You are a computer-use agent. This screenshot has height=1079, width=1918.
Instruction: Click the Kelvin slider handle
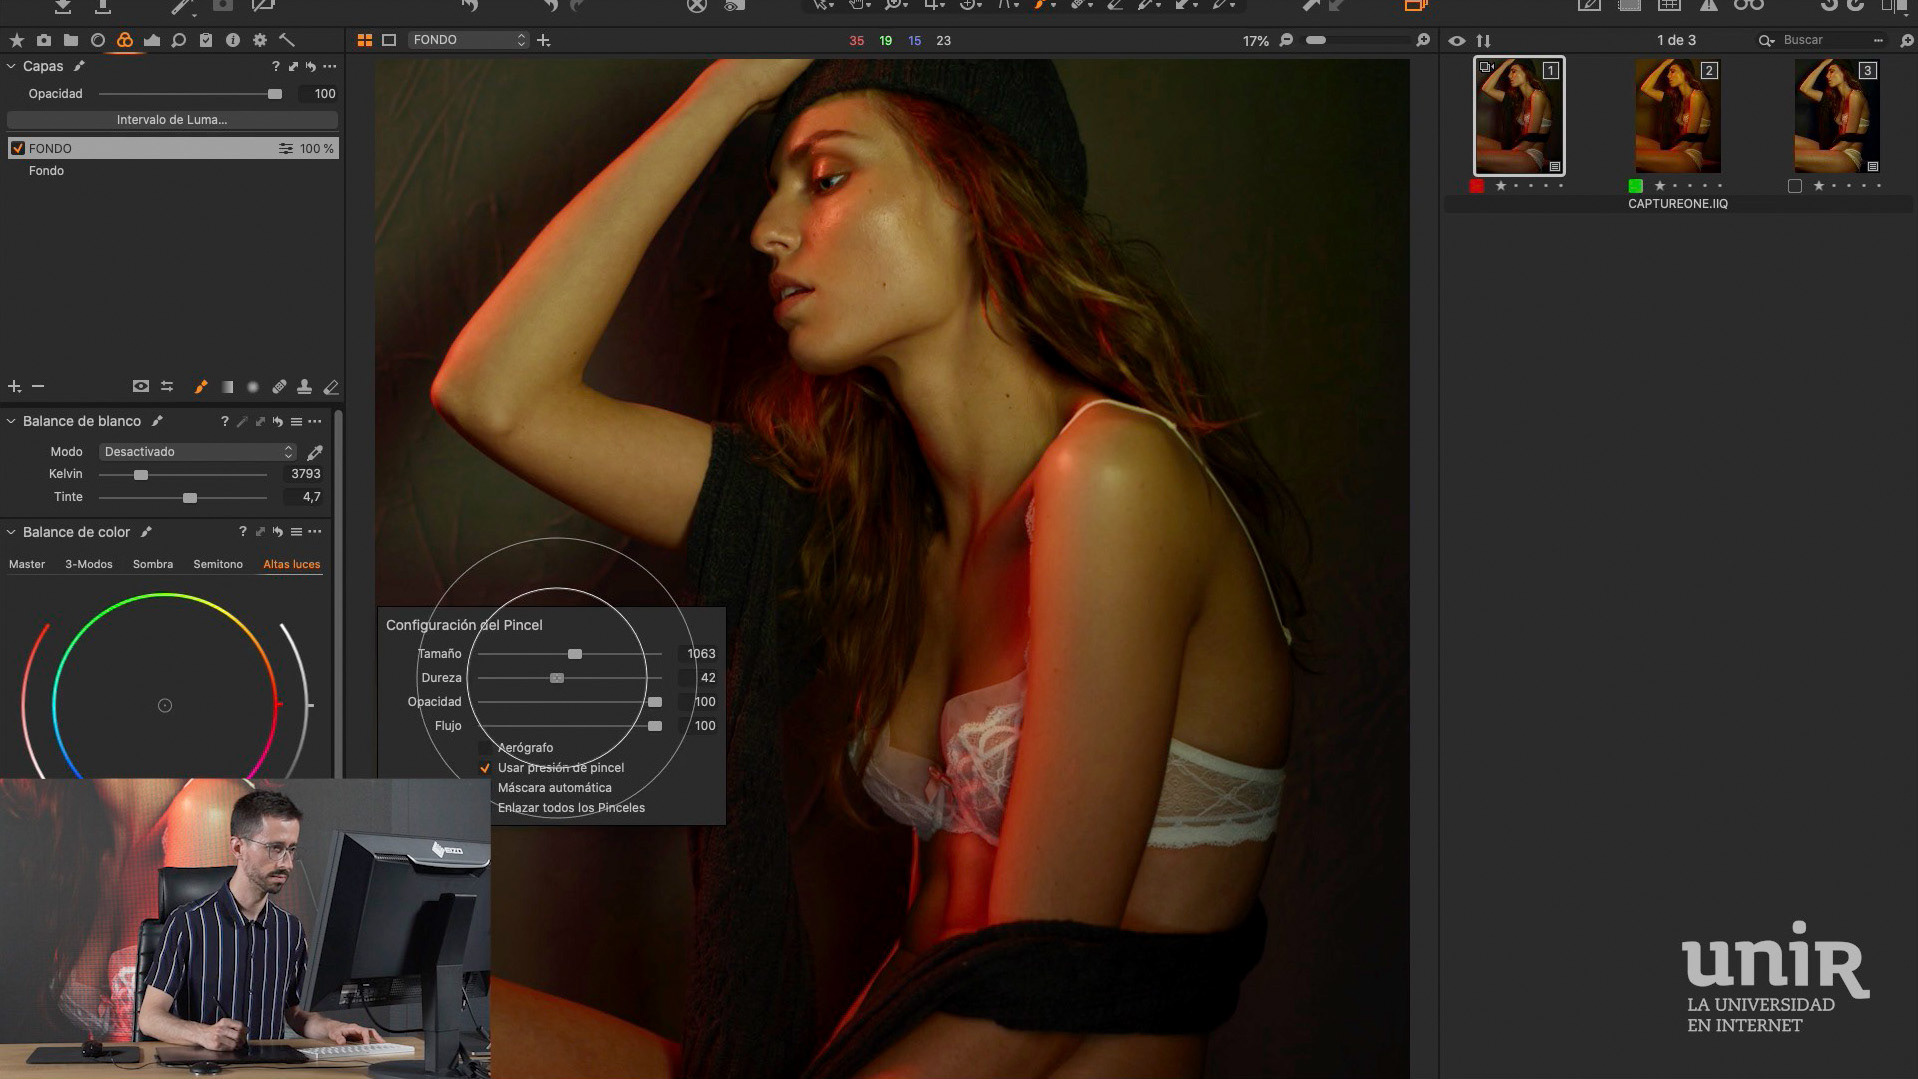click(141, 475)
